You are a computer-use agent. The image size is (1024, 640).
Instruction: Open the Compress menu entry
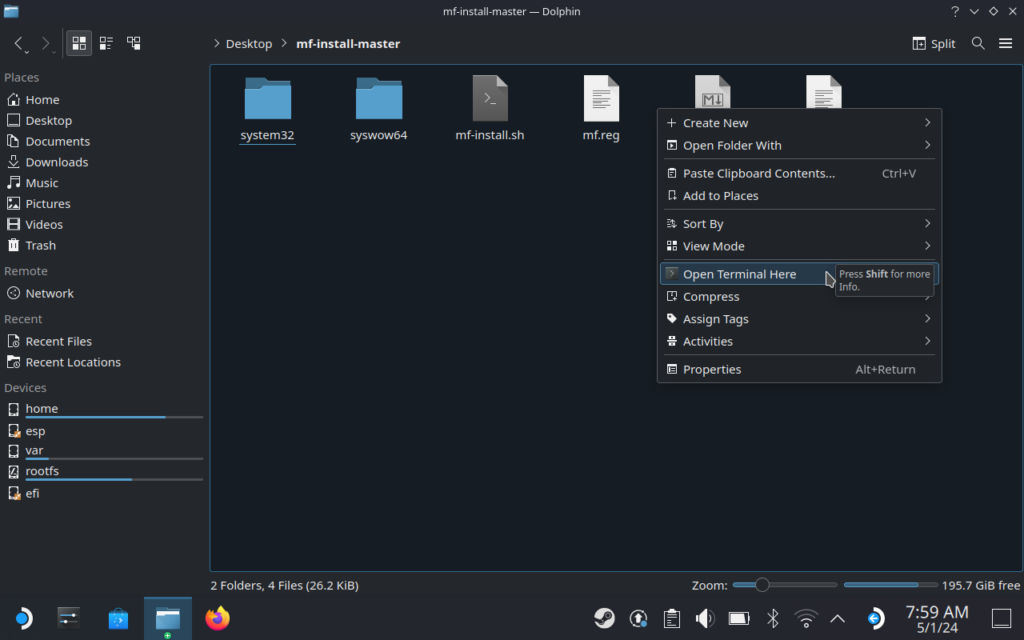(x=799, y=296)
